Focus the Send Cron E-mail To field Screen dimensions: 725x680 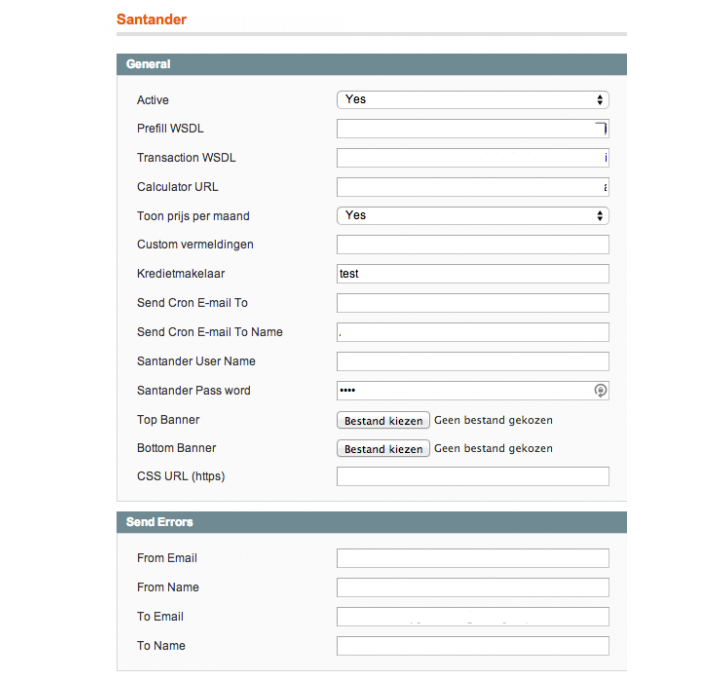[x=473, y=303]
